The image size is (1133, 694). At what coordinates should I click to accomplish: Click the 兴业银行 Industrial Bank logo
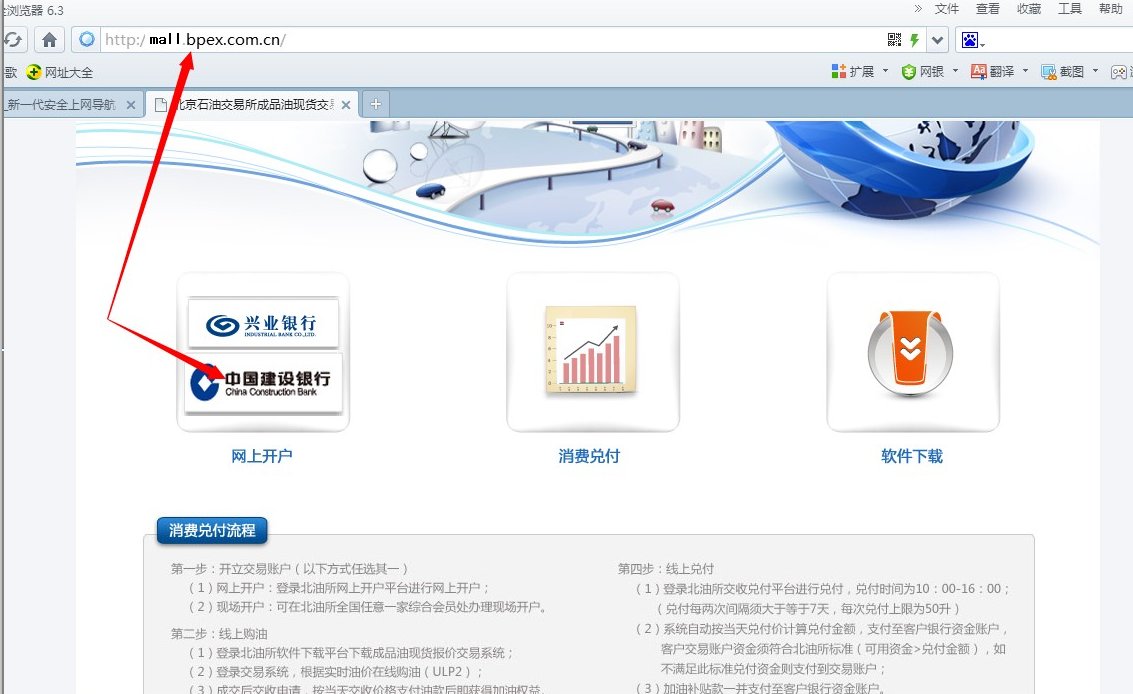263,324
